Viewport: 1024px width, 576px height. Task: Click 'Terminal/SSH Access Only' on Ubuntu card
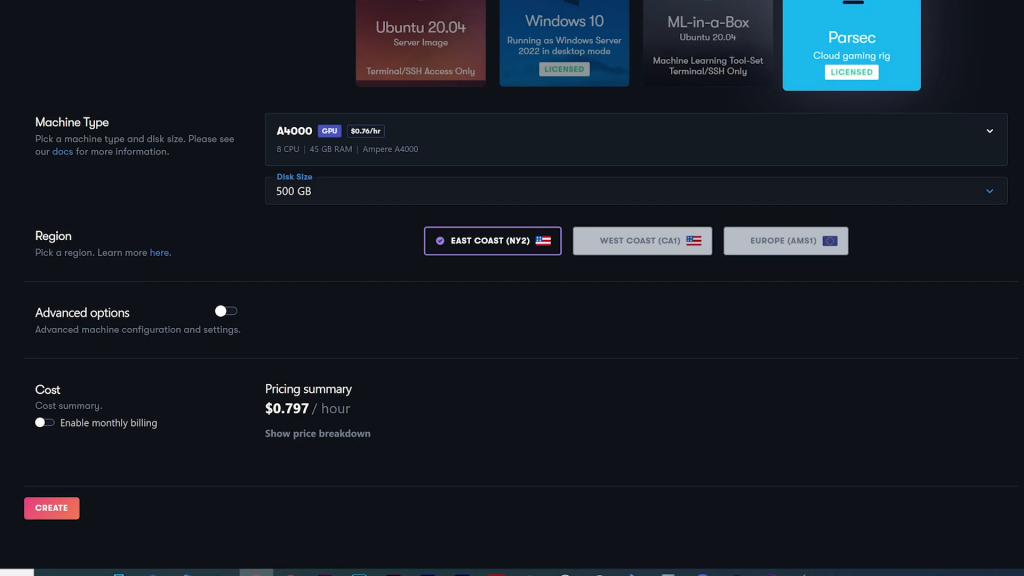[x=421, y=71]
